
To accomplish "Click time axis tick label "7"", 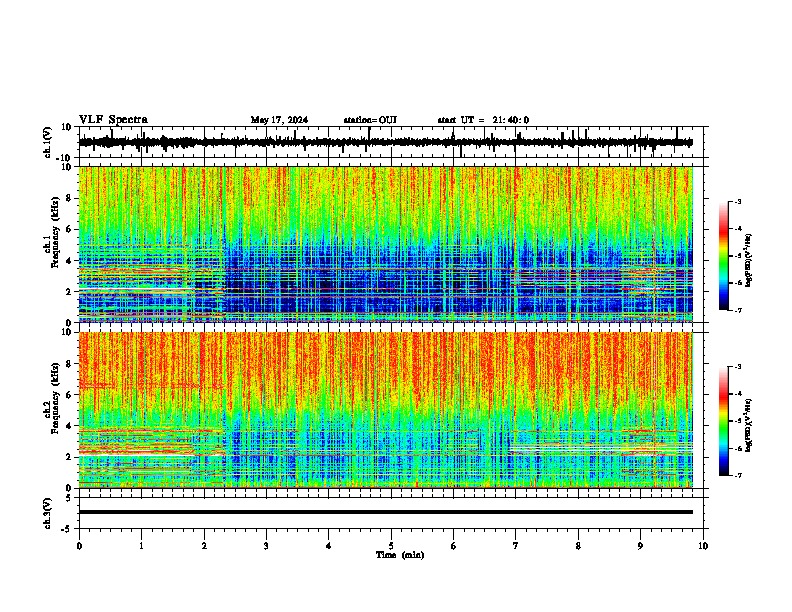I will click(516, 546).
